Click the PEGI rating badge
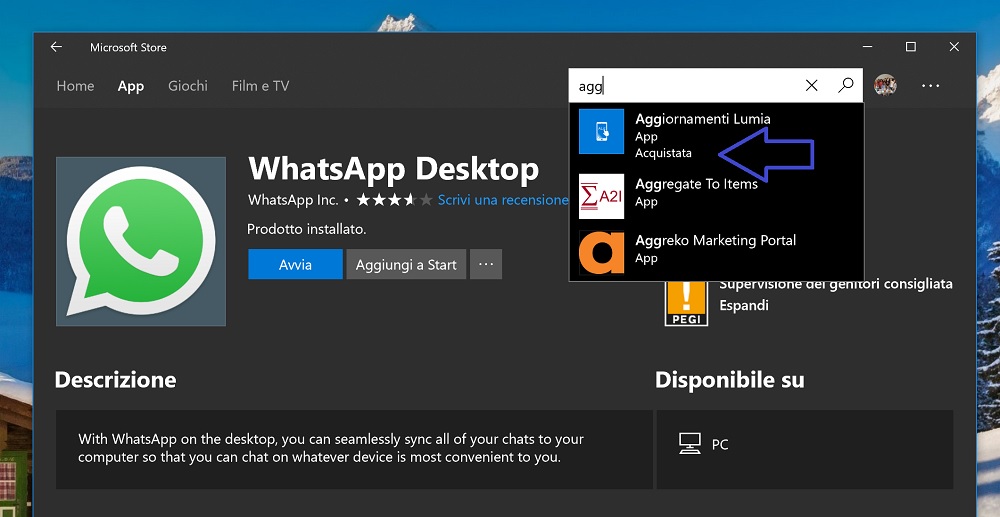The height and width of the screenshot is (517, 1000). pyautogui.click(x=686, y=303)
